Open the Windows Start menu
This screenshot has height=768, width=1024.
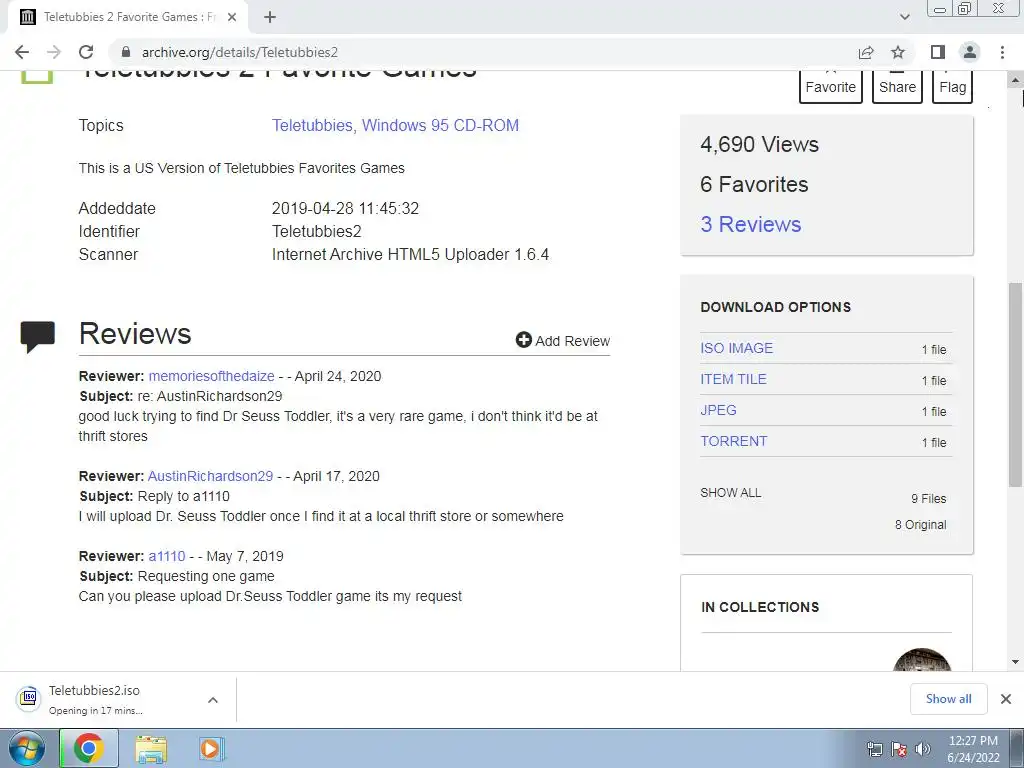coord(27,748)
